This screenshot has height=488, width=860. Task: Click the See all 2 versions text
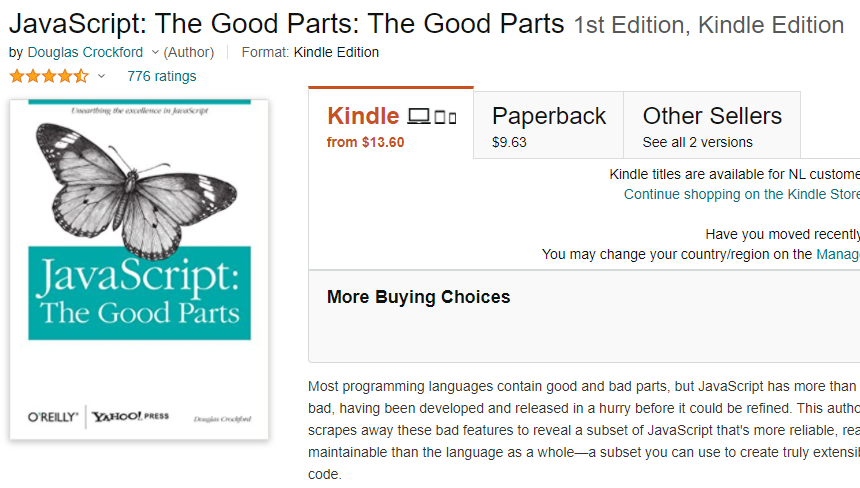click(x=697, y=142)
